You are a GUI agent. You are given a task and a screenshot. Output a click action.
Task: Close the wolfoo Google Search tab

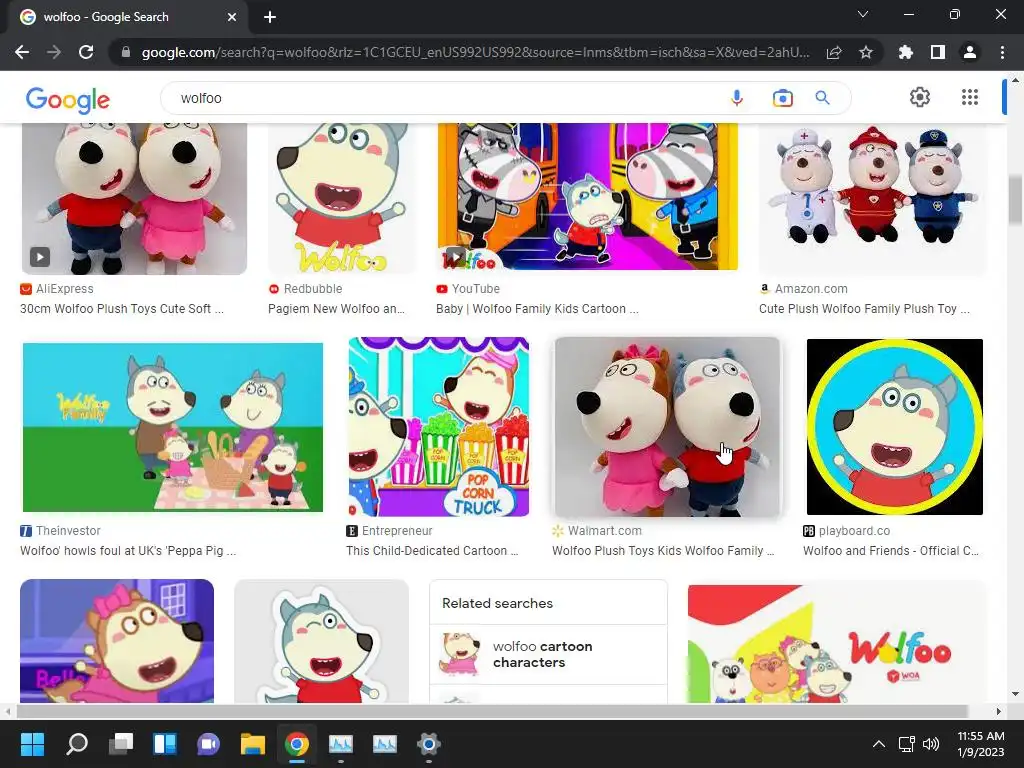tap(232, 17)
